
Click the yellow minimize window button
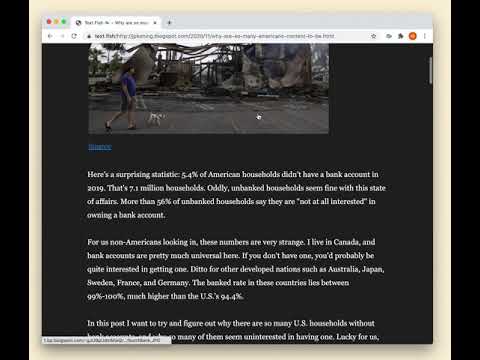(56, 22)
